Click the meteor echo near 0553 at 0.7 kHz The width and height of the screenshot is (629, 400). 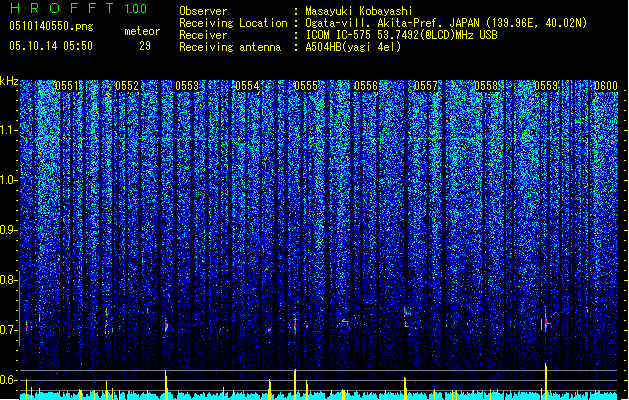(x=166, y=325)
